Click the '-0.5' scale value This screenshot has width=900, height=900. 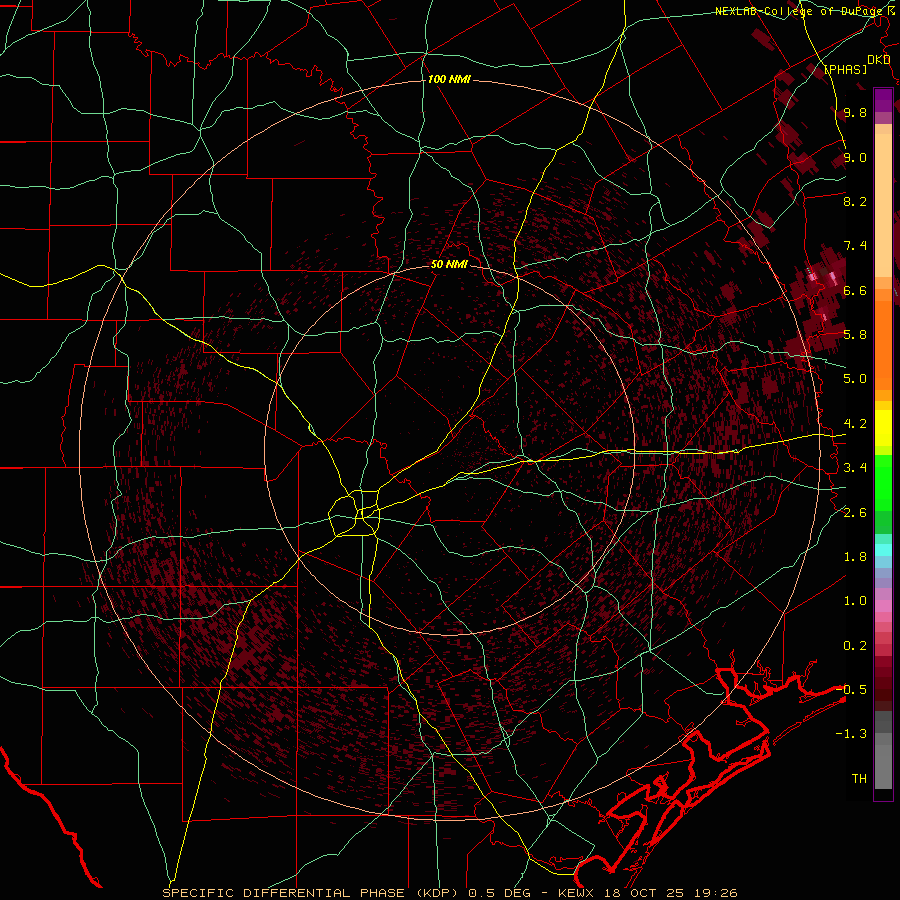[x=851, y=689]
